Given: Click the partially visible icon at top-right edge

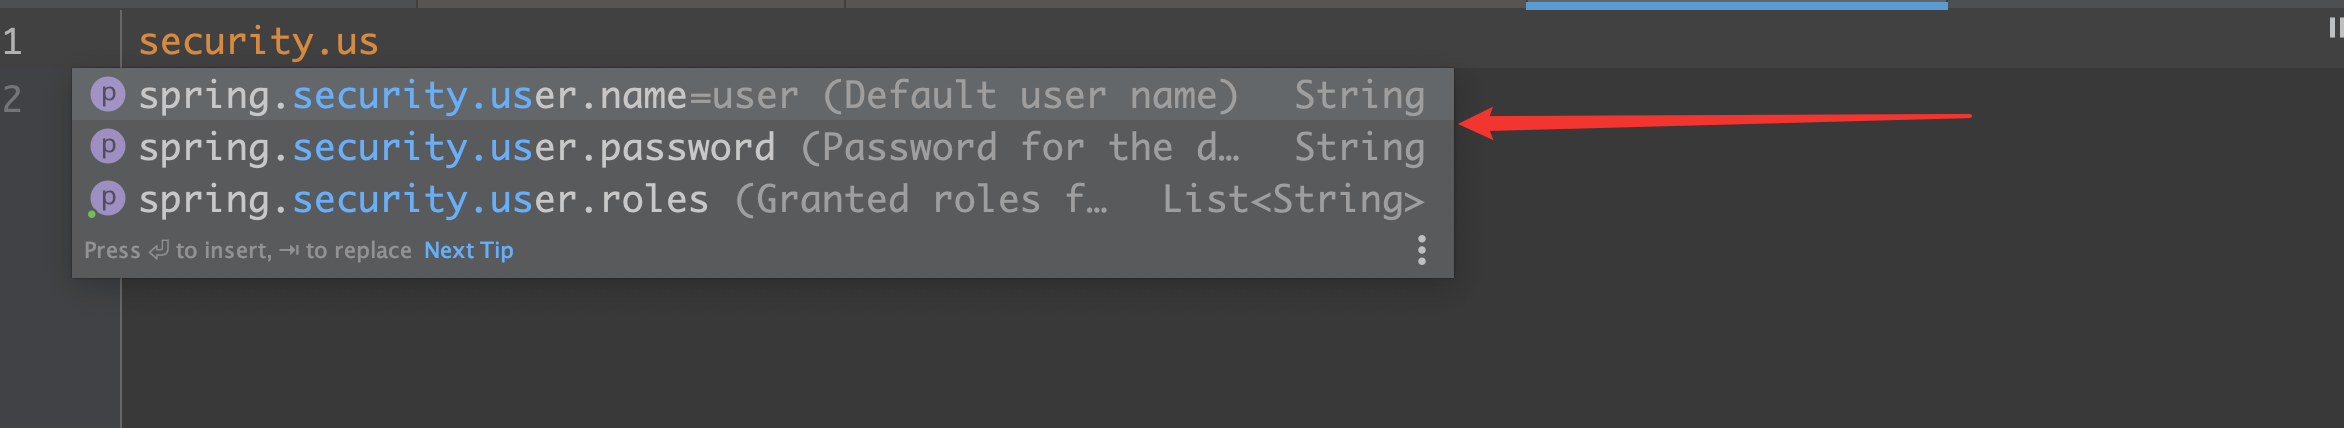Looking at the screenshot, I should click(2335, 28).
